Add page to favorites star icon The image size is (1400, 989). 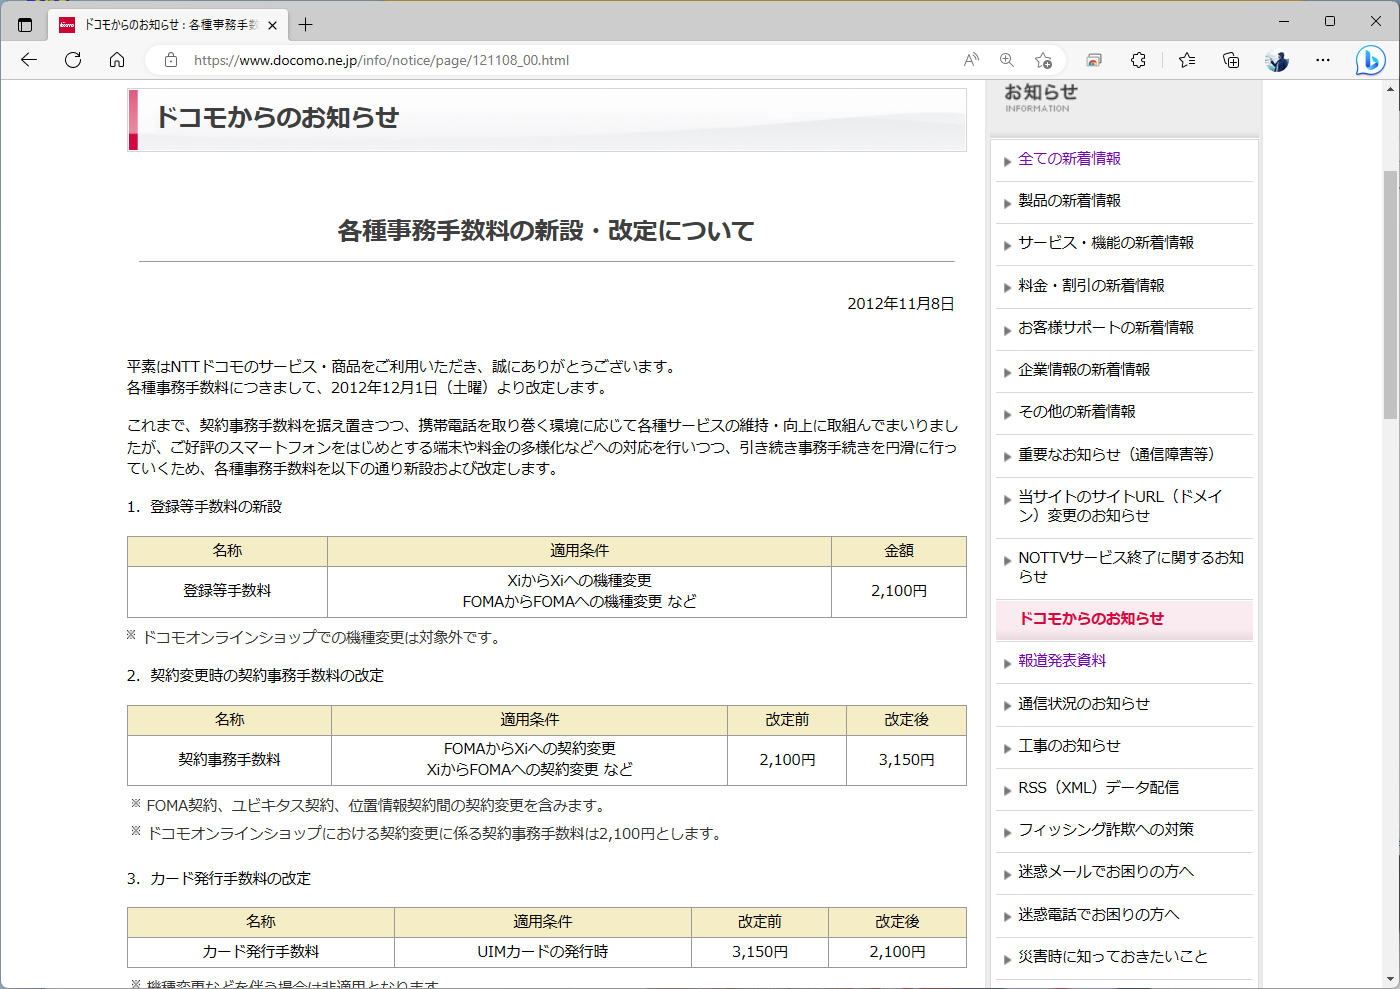1043,60
